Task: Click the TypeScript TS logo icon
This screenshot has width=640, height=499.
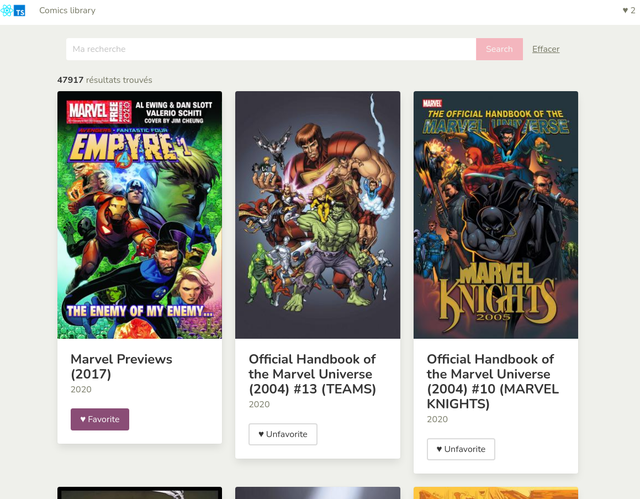Action: point(20,11)
